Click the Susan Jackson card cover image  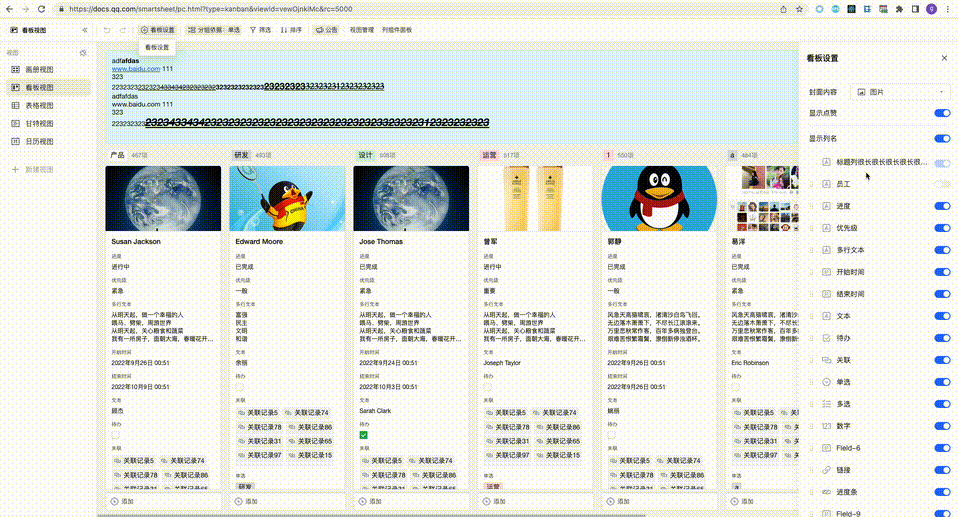[163, 199]
